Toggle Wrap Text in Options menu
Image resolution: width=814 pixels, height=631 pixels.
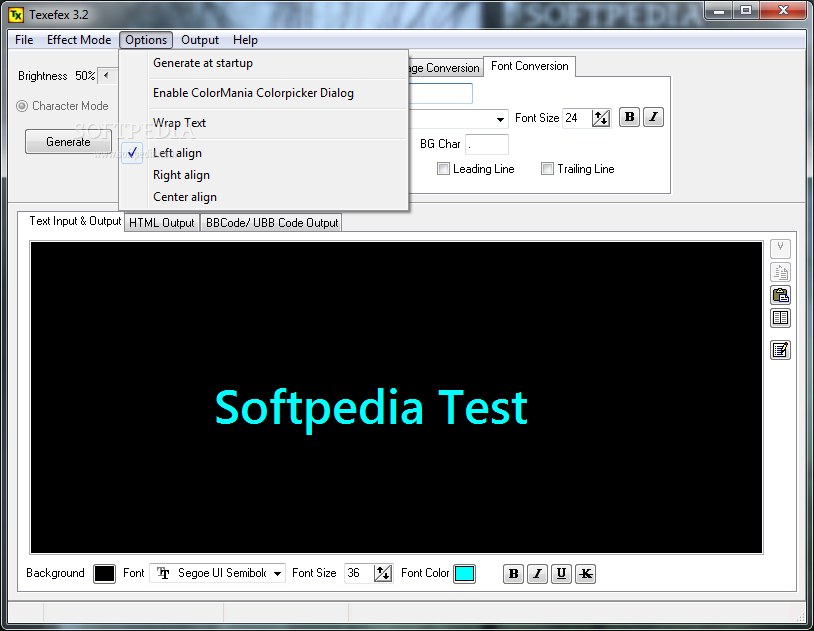[264, 123]
